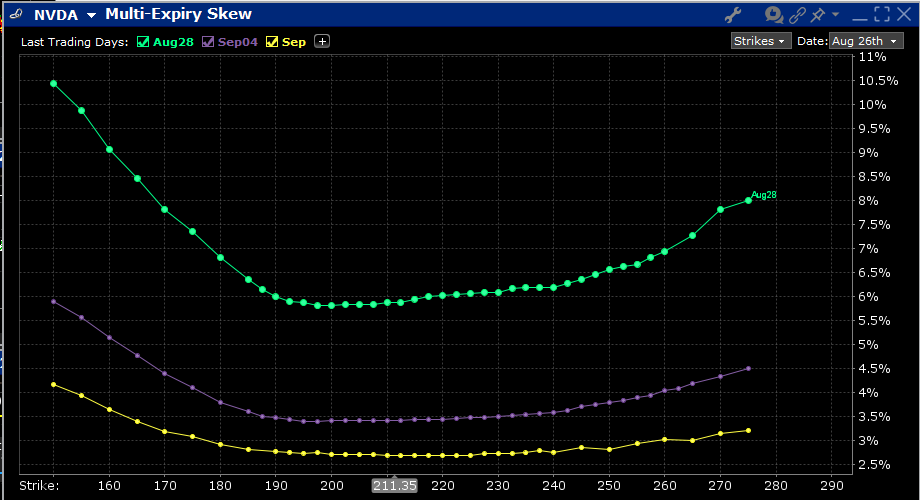This screenshot has width=920, height=500.
Task: Click the NVDA ticker title text
Action: pyautogui.click(x=56, y=15)
